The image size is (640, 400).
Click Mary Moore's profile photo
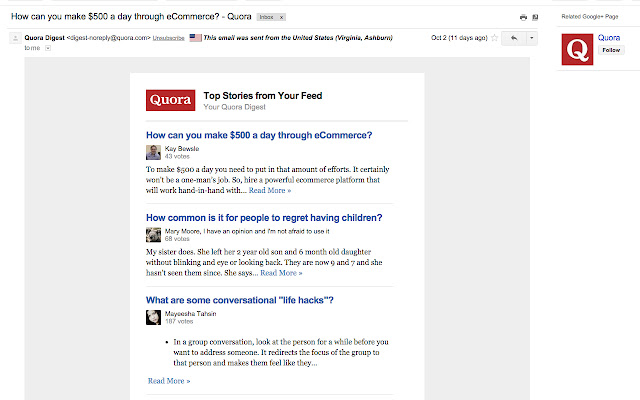coord(153,235)
